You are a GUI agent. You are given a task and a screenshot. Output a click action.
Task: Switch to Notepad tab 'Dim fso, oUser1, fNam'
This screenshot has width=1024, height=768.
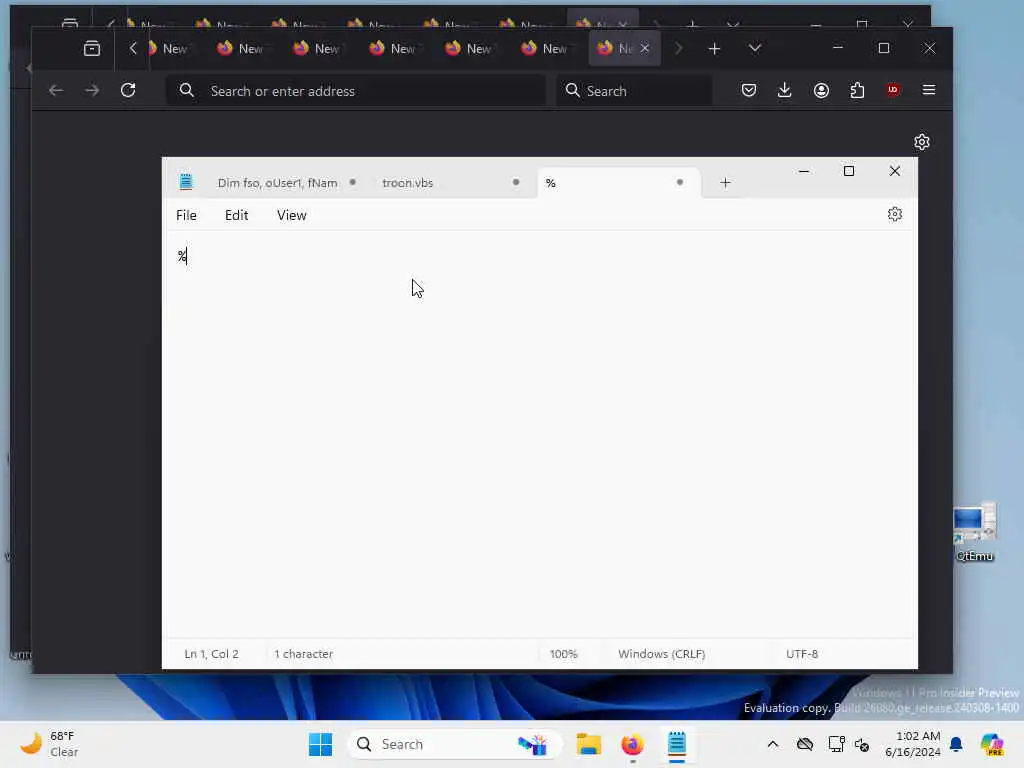point(278,183)
